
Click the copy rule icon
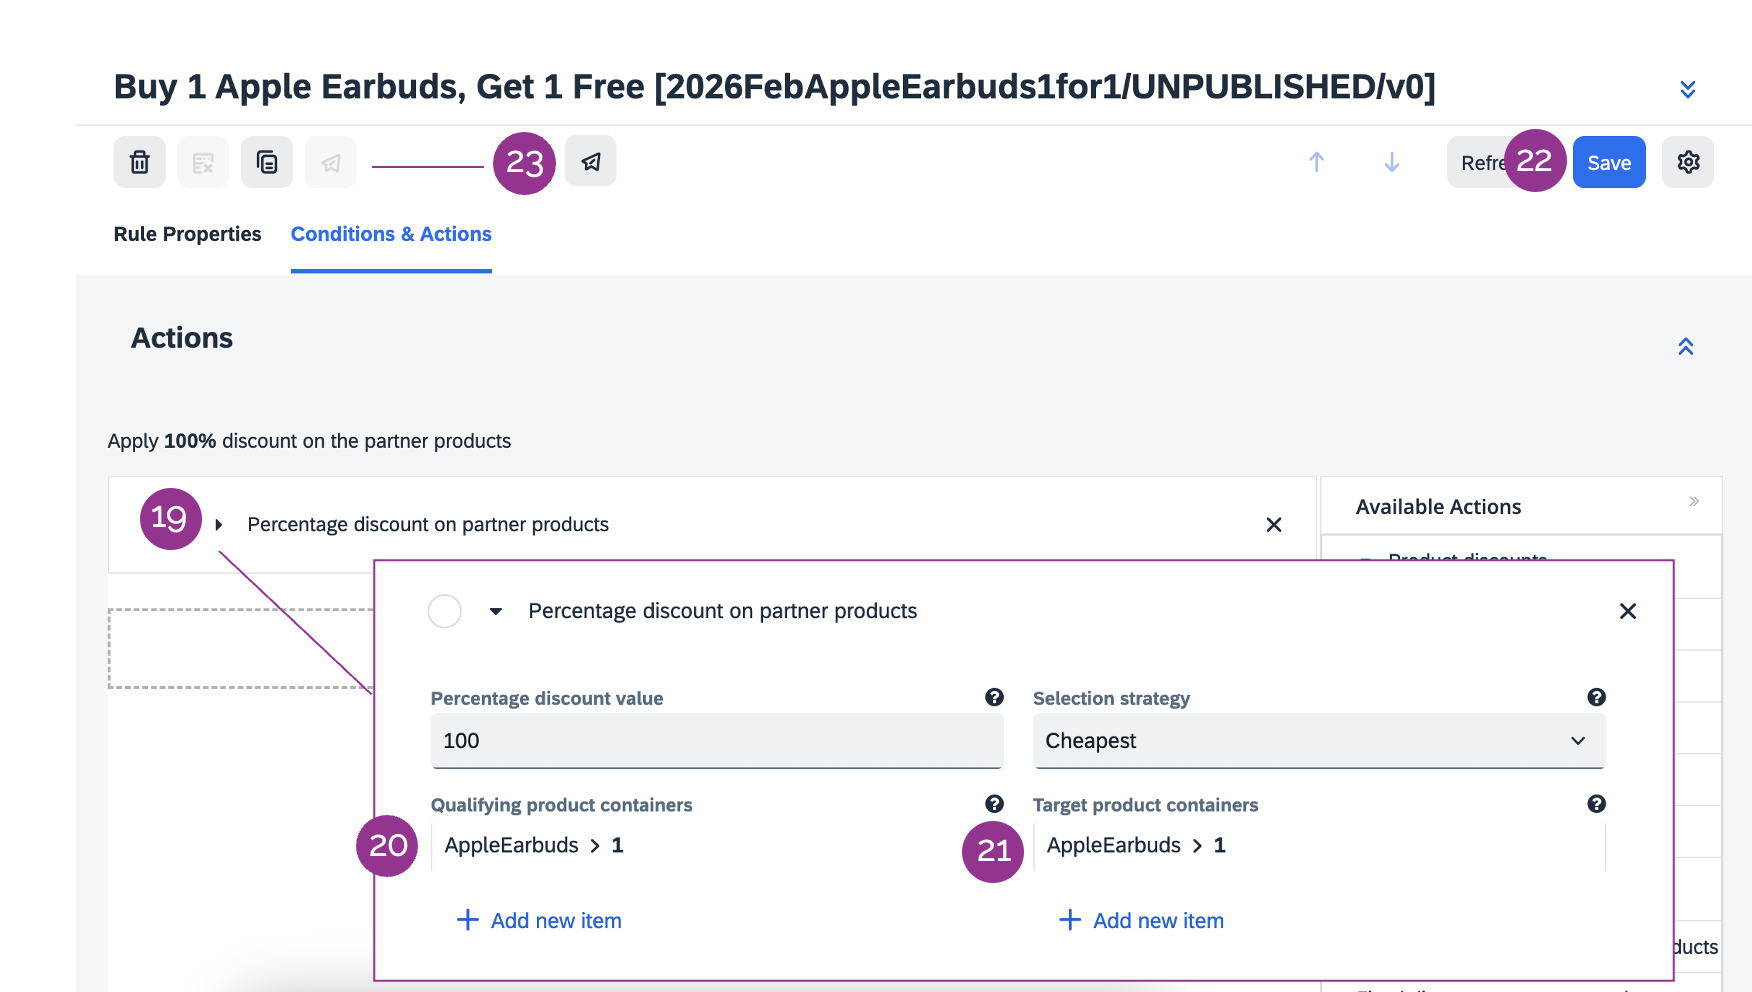(x=267, y=162)
